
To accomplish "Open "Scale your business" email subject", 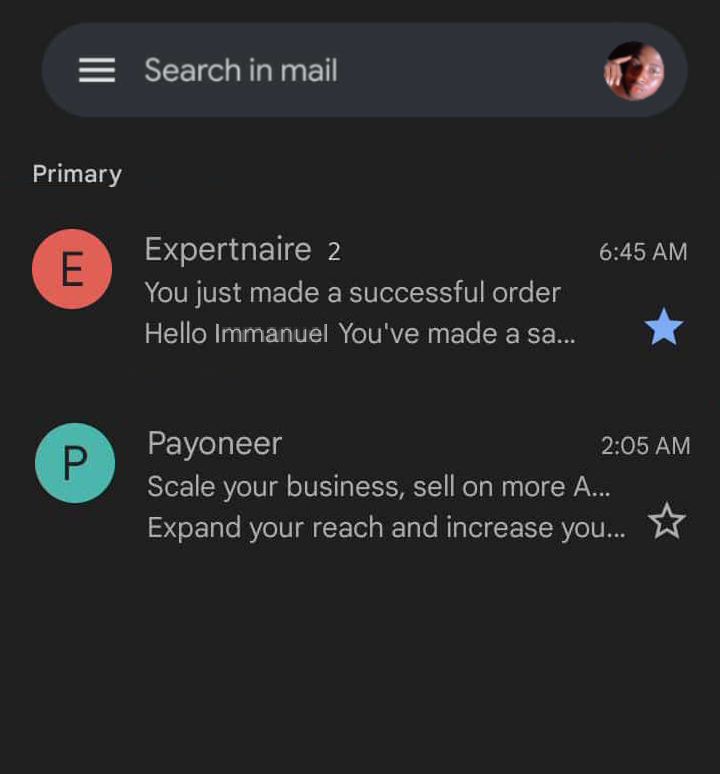I will click(378, 487).
